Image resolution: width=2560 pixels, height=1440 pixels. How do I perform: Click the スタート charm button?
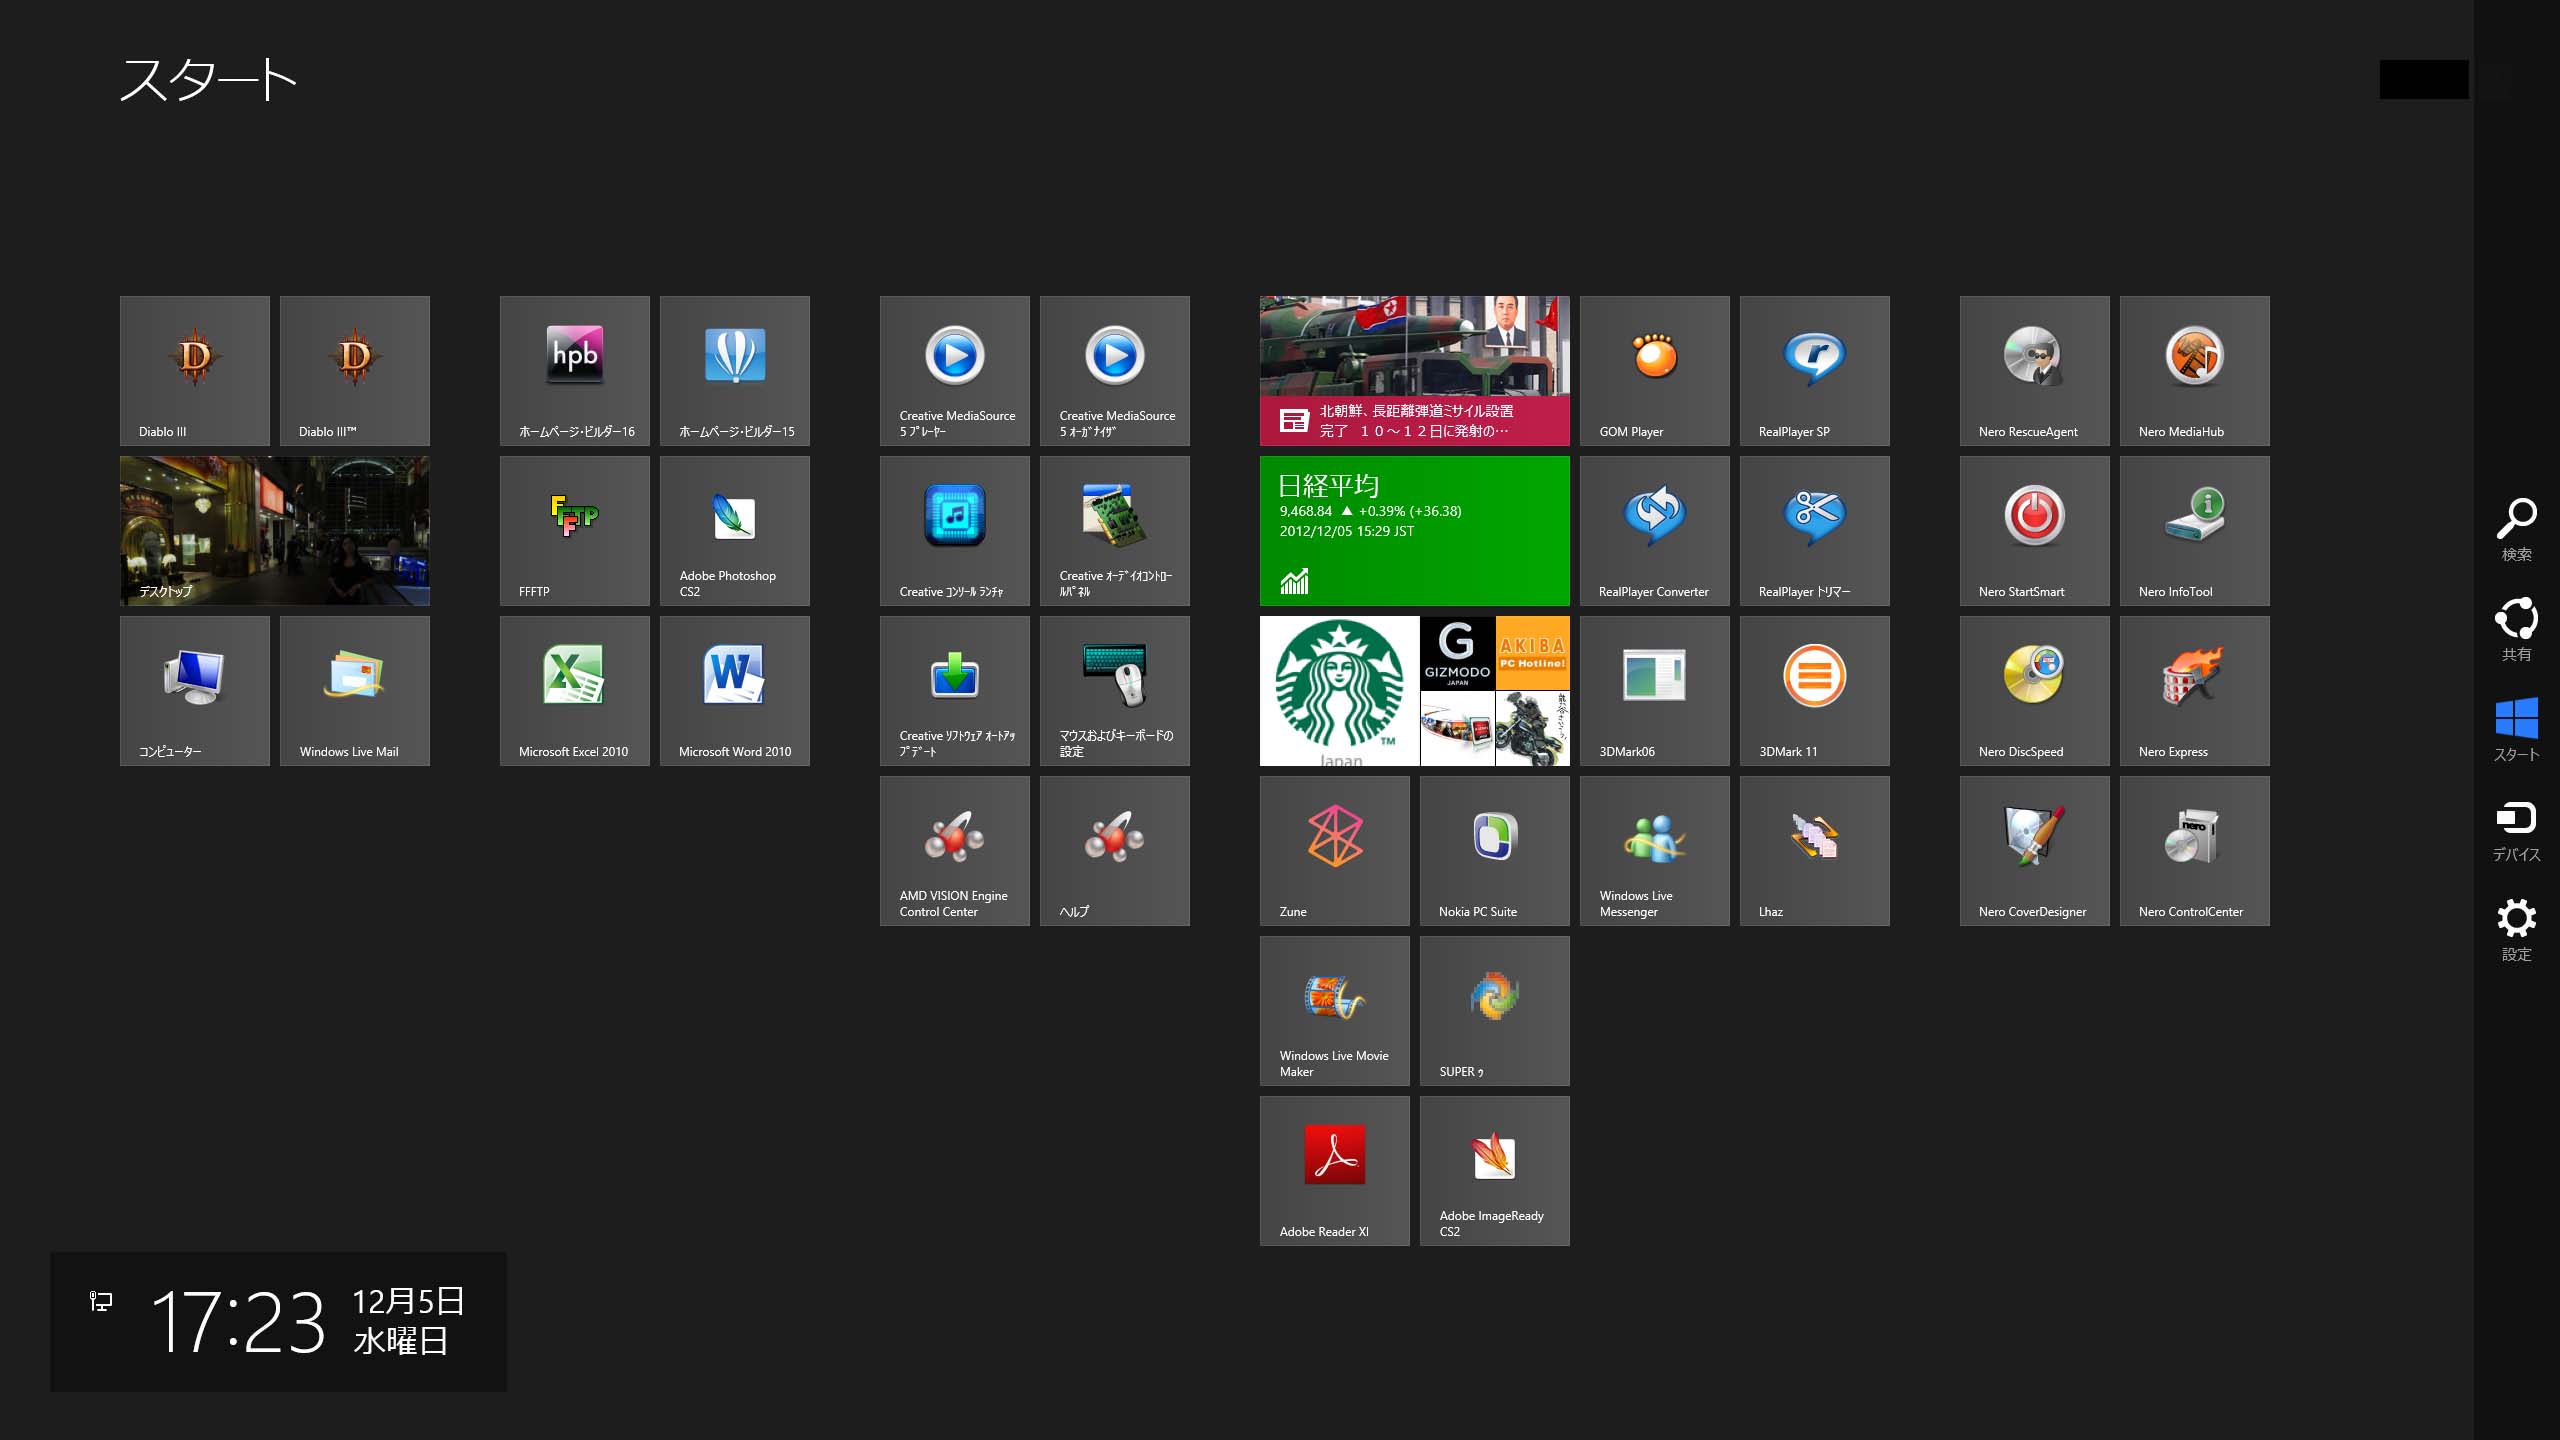tap(2516, 730)
